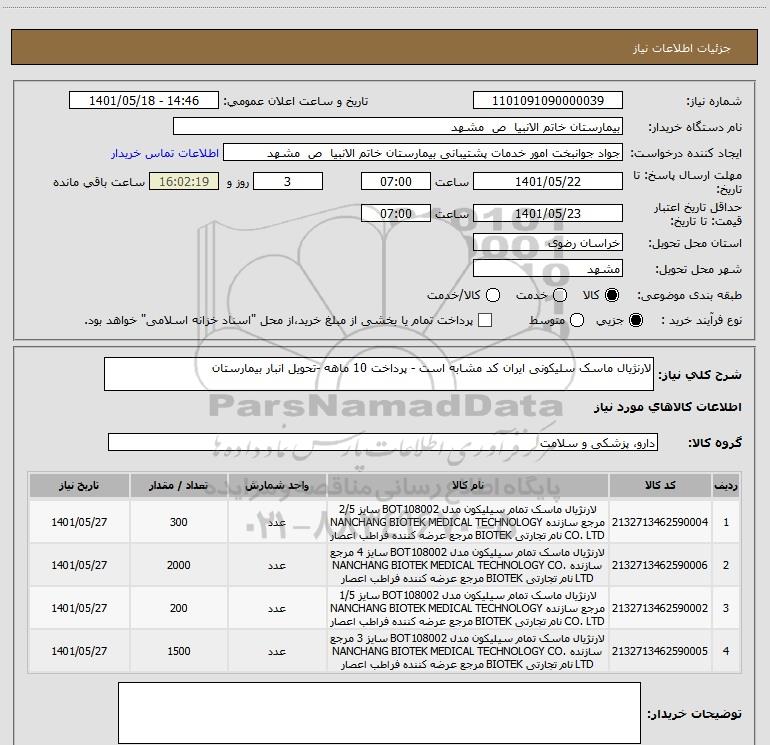The image size is (770, 745).
Task: Click the تعداد / مقدار column header
Action: tap(178, 486)
